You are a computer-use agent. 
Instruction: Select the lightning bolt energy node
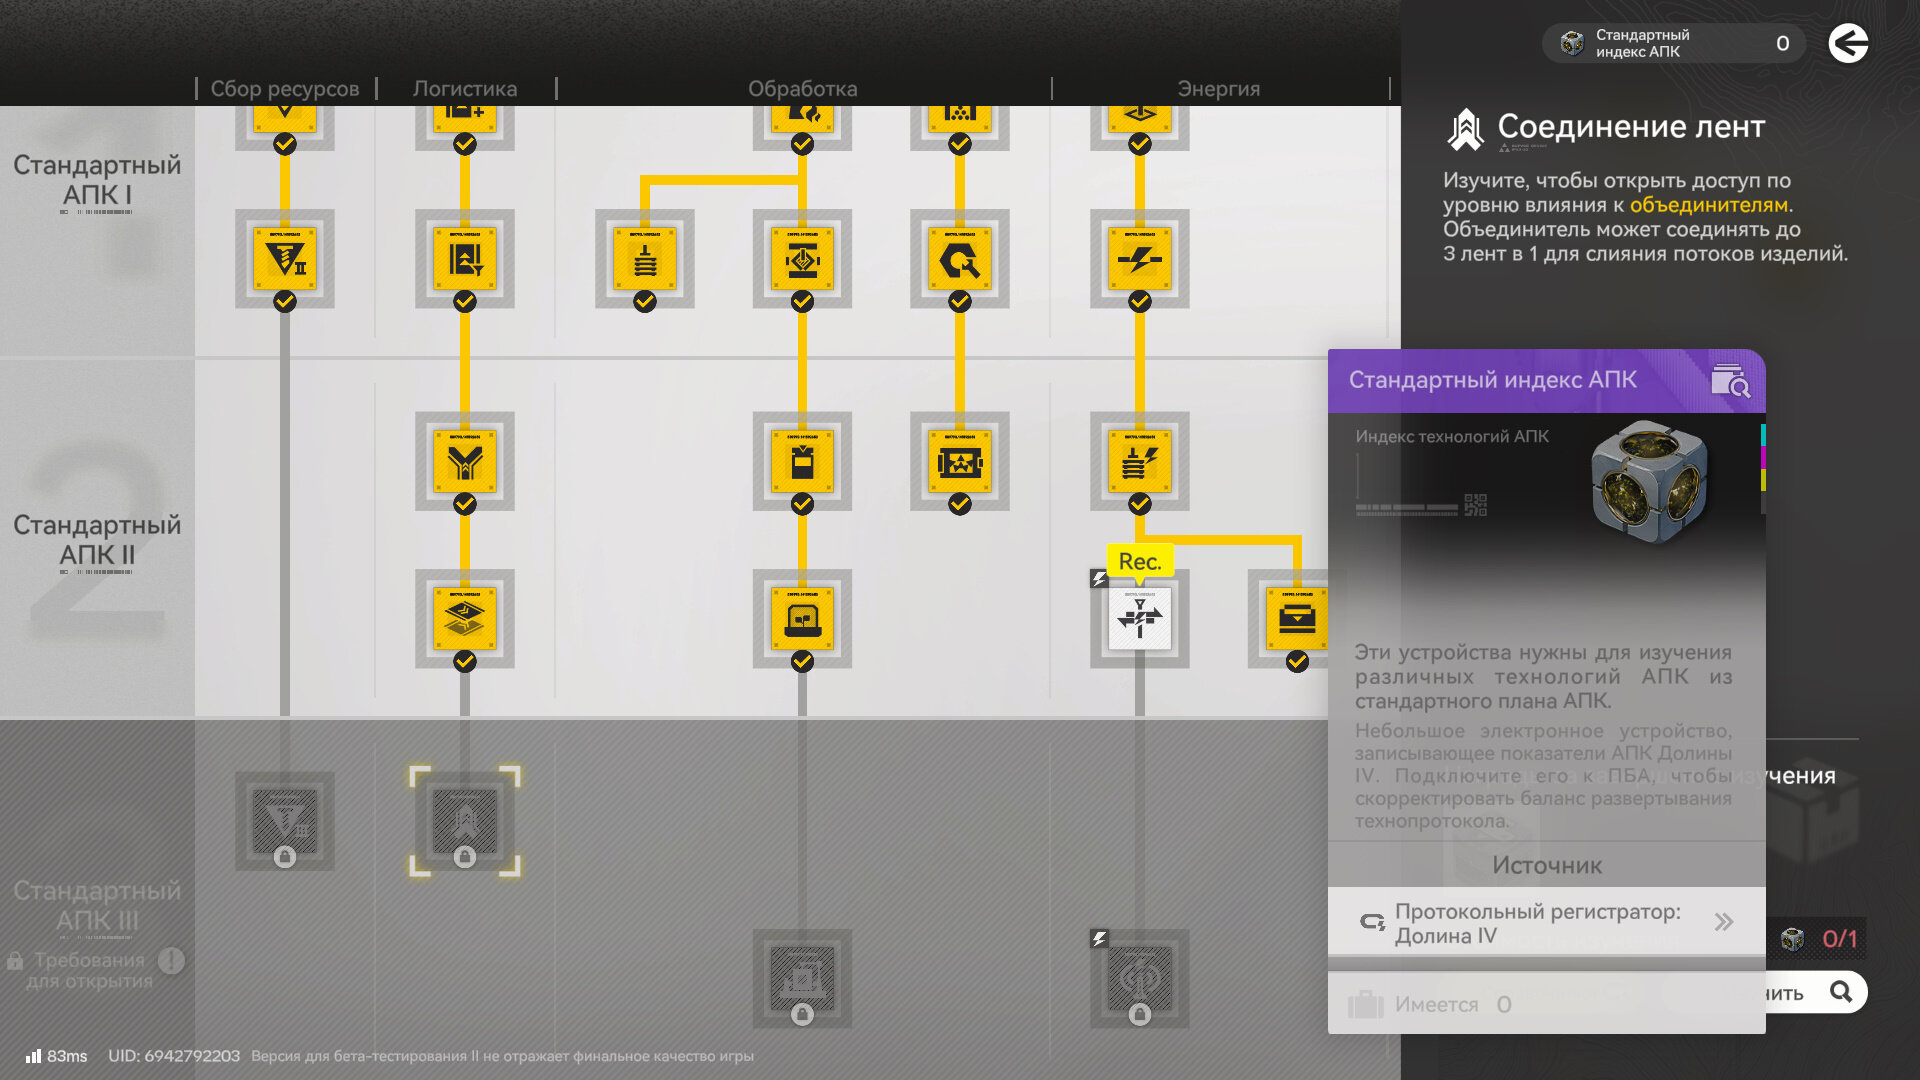[x=1139, y=259]
